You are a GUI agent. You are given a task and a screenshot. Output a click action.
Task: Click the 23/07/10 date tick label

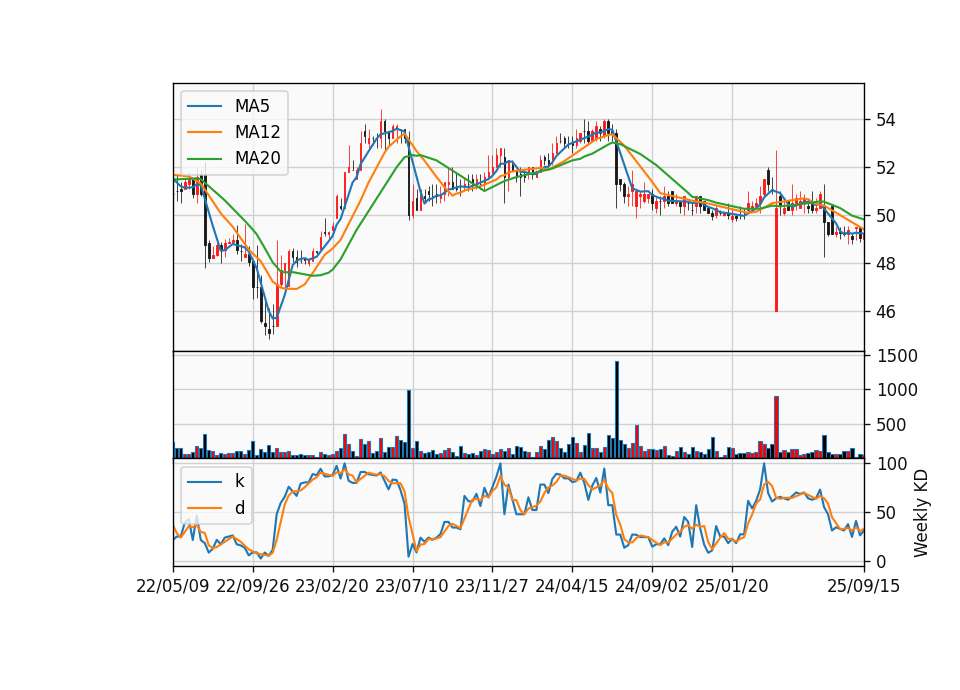[x=412, y=586]
